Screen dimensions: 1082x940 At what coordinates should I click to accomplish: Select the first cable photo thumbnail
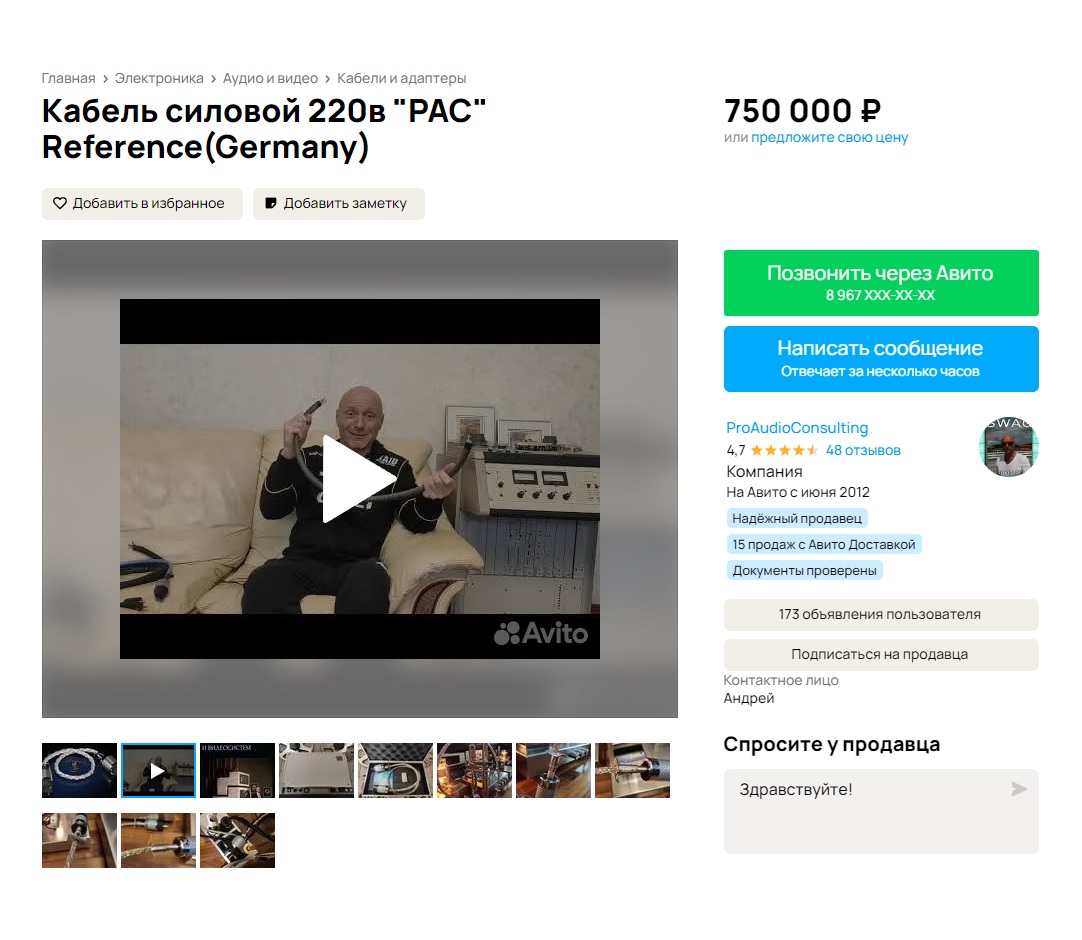79,770
